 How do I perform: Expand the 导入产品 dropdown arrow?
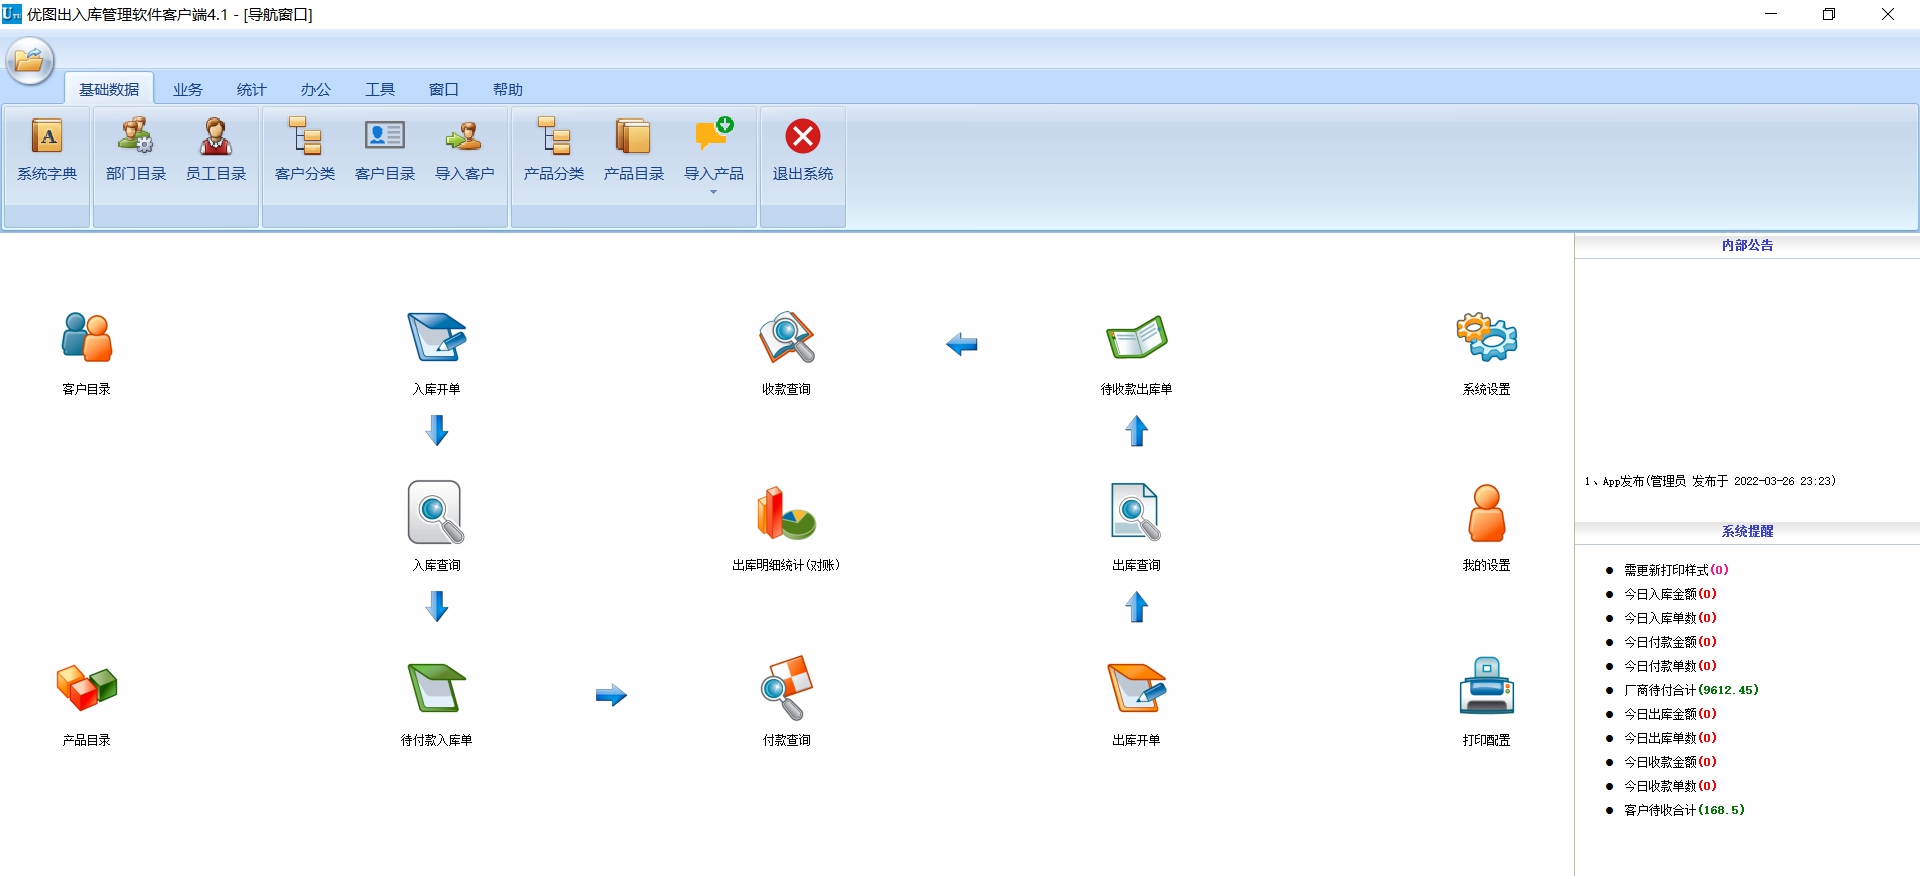point(714,192)
